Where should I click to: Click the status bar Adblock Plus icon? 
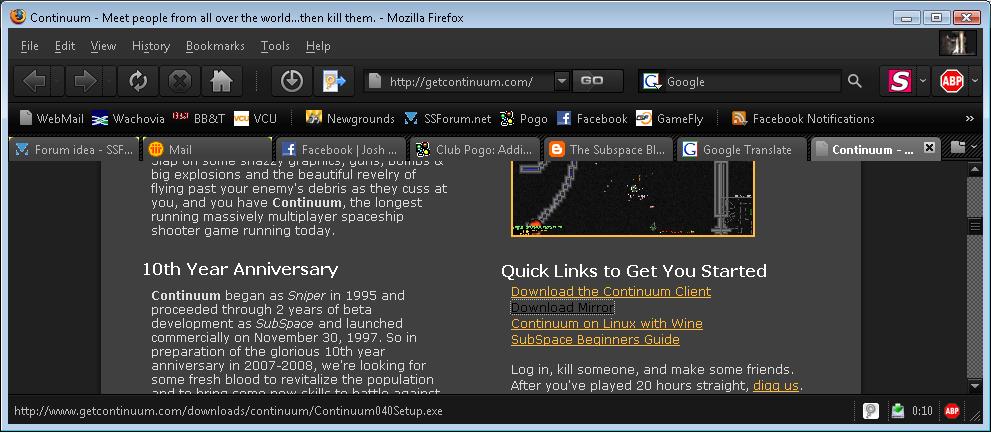(x=952, y=411)
